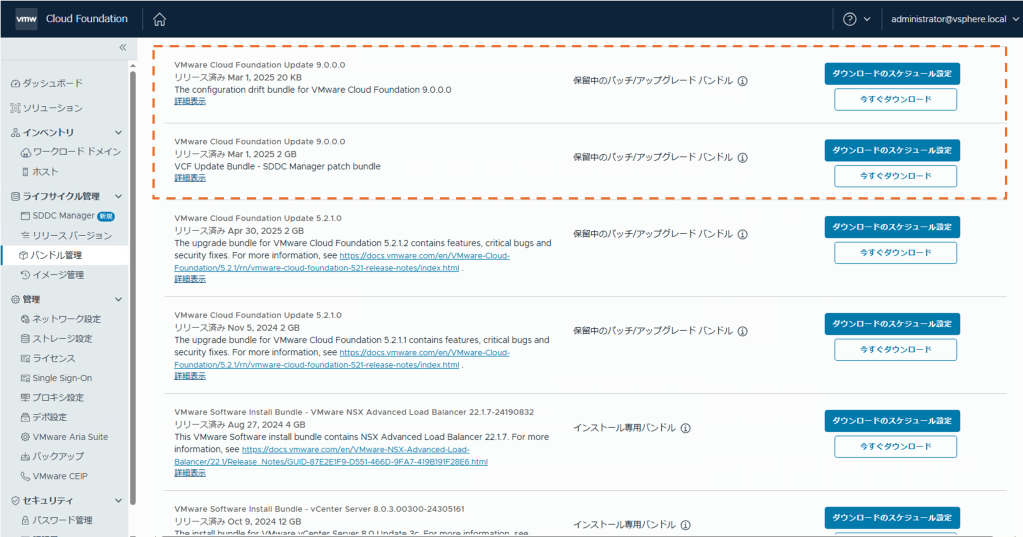
Task: Show details of NSX Load Balancer bundle
Action: pyautogui.click(x=190, y=473)
